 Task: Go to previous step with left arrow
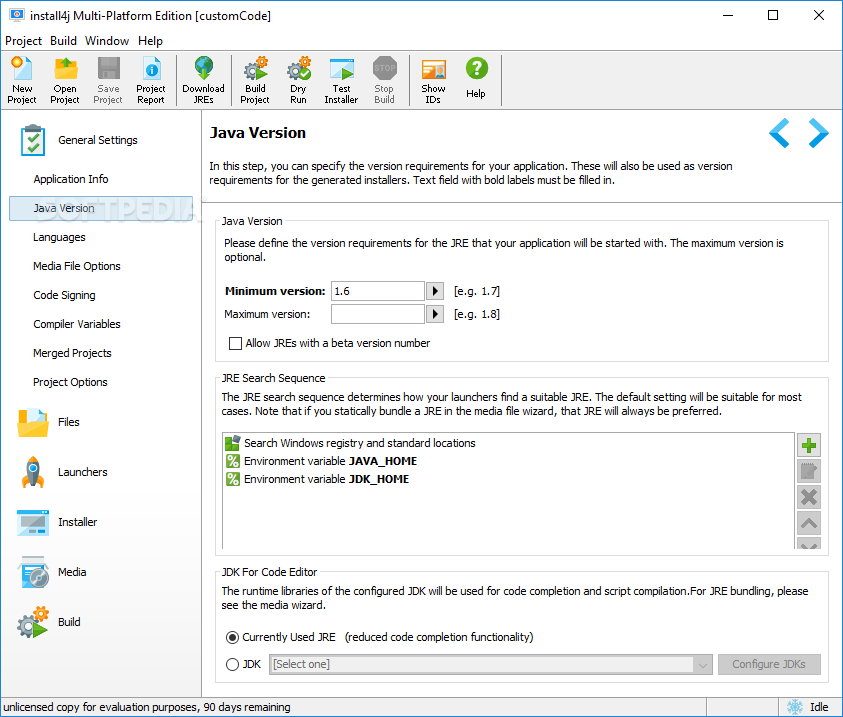pos(779,133)
